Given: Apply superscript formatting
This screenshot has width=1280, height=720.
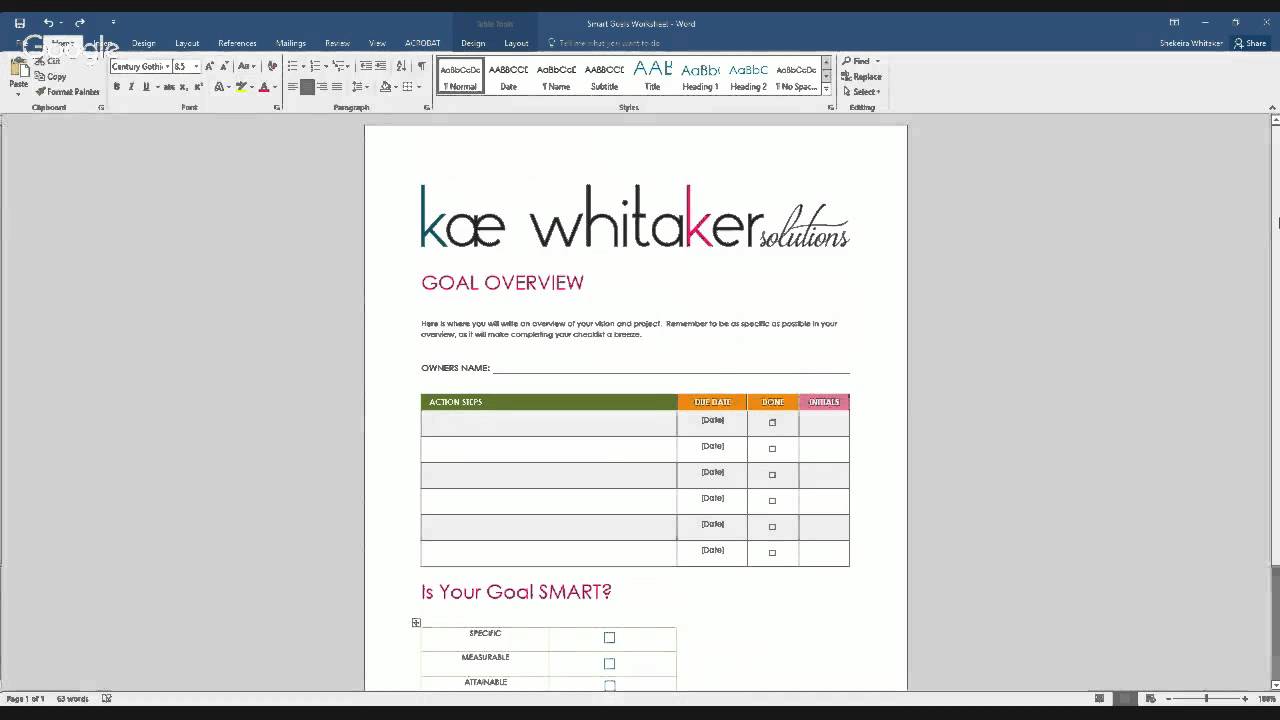Looking at the screenshot, I should click(x=199, y=87).
